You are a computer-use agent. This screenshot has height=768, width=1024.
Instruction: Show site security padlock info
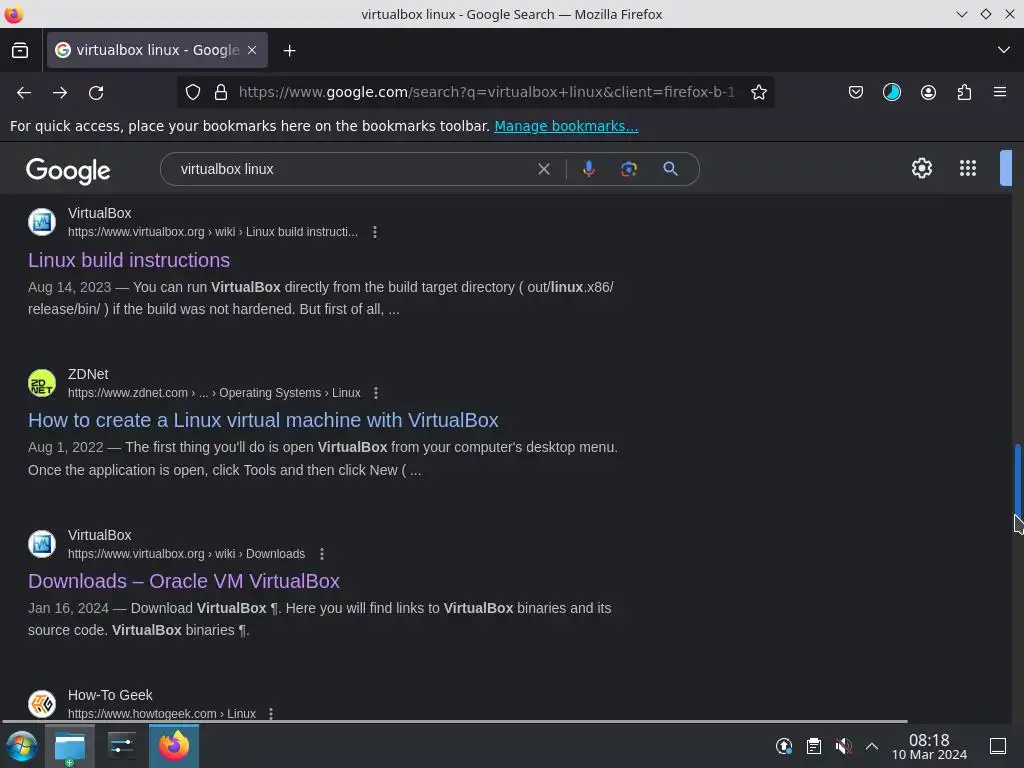221,92
